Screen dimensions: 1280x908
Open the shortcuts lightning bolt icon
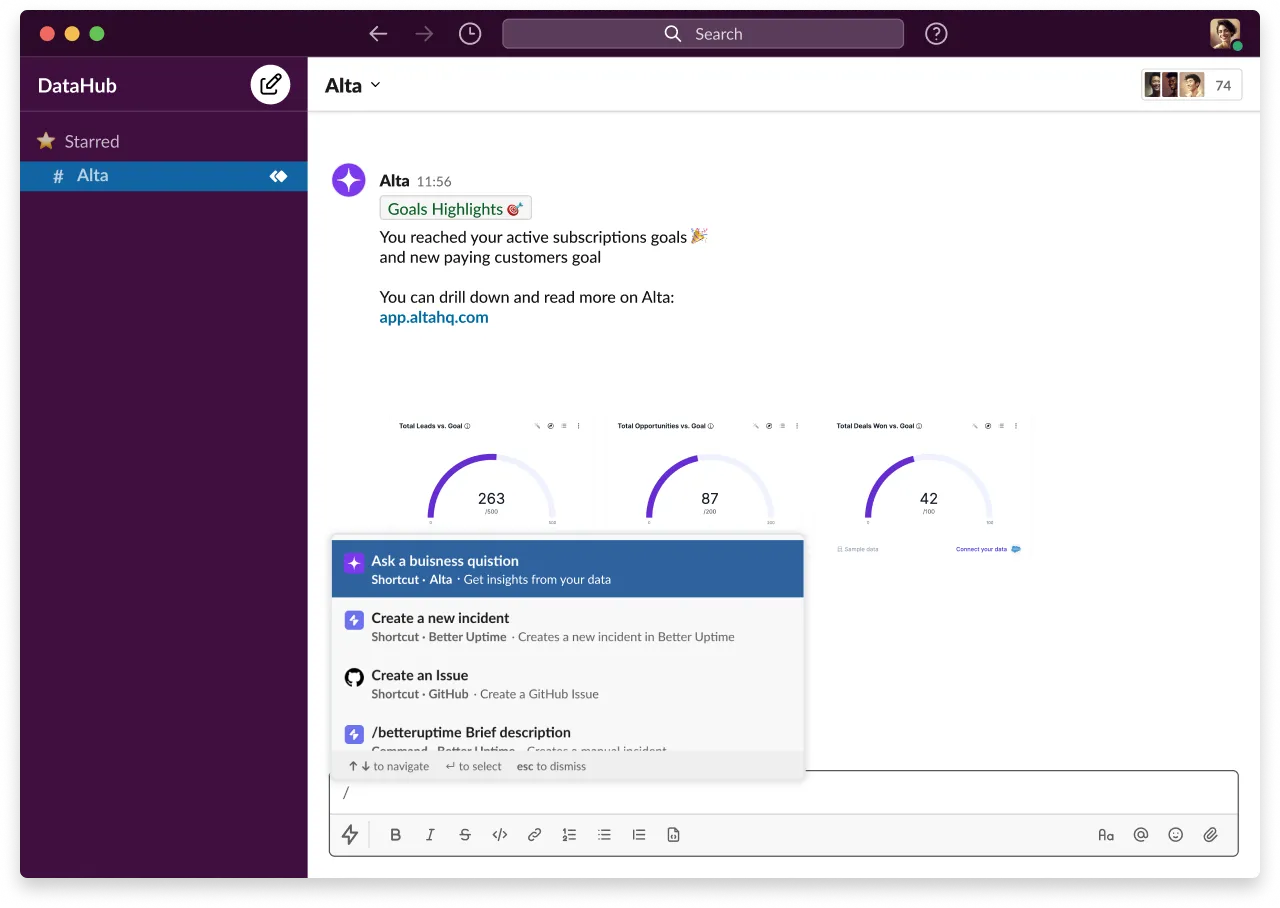350,835
